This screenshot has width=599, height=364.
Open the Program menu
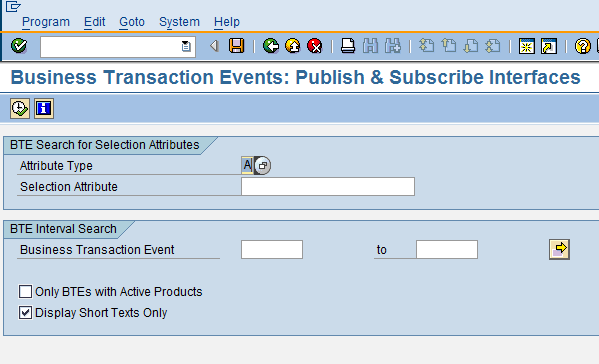[x=46, y=22]
